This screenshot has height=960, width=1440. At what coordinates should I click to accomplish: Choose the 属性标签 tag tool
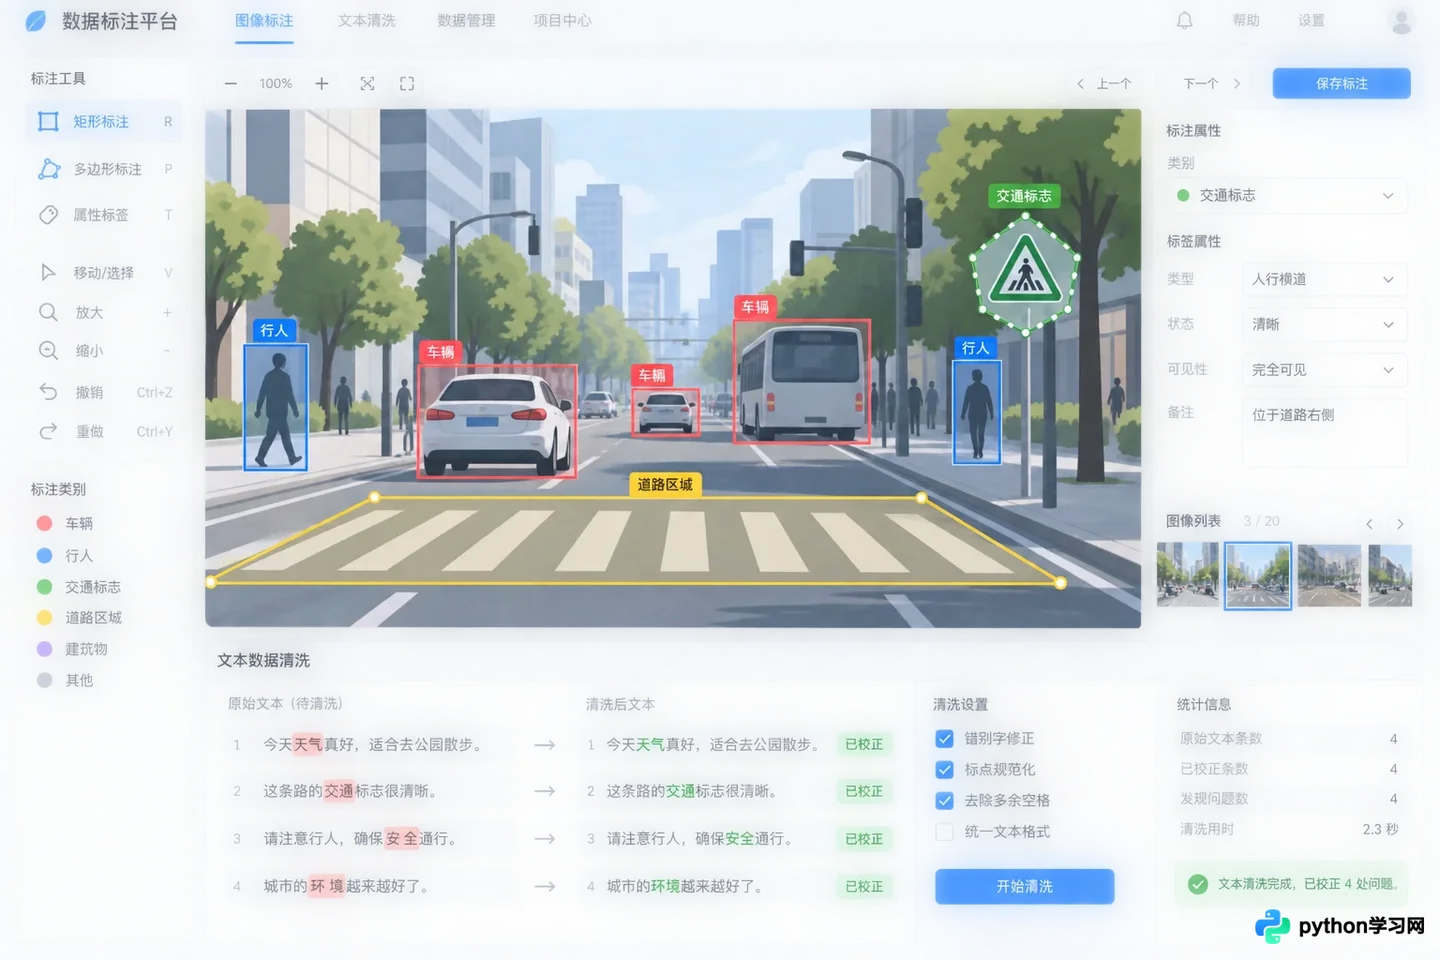coord(103,215)
